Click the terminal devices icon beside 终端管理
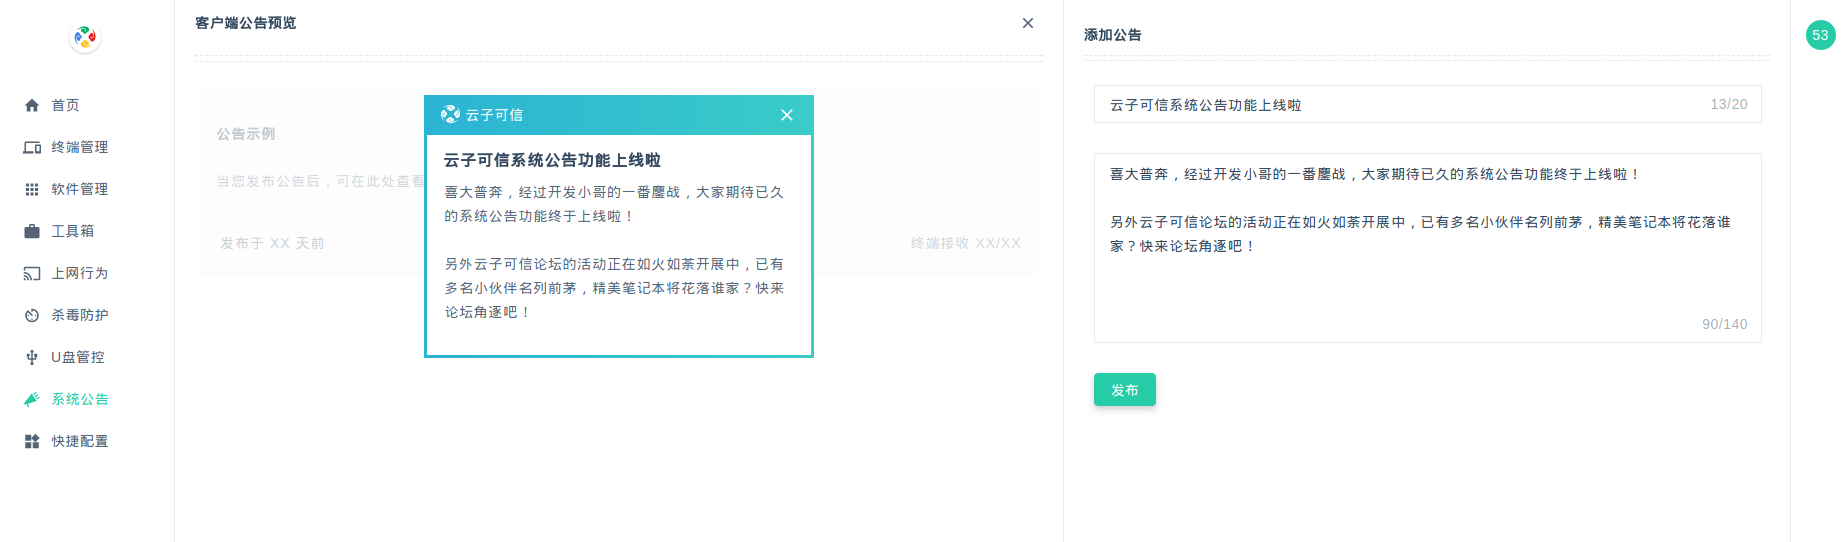 [x=32, y=147]
